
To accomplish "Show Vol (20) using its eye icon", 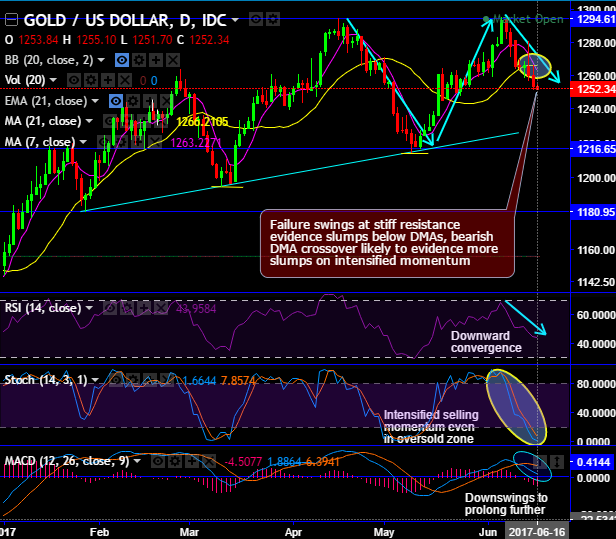I will click(73, 80).
